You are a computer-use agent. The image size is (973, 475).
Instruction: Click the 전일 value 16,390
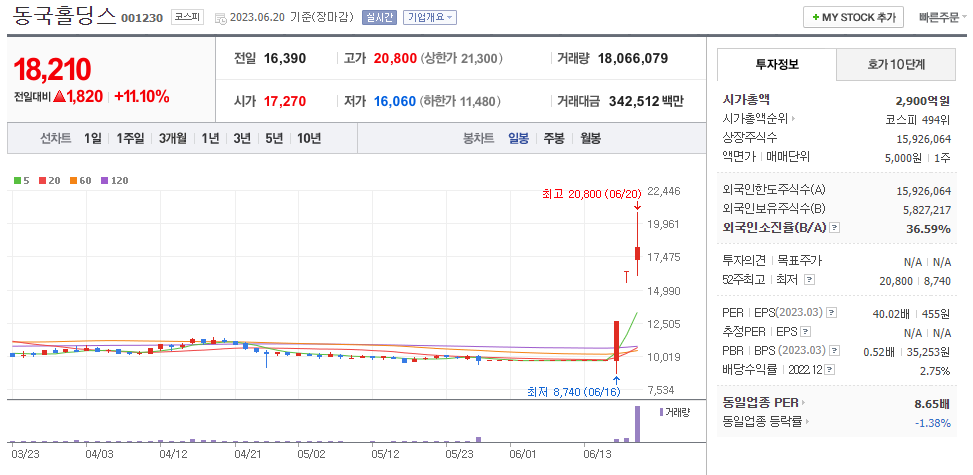(285, 59)
